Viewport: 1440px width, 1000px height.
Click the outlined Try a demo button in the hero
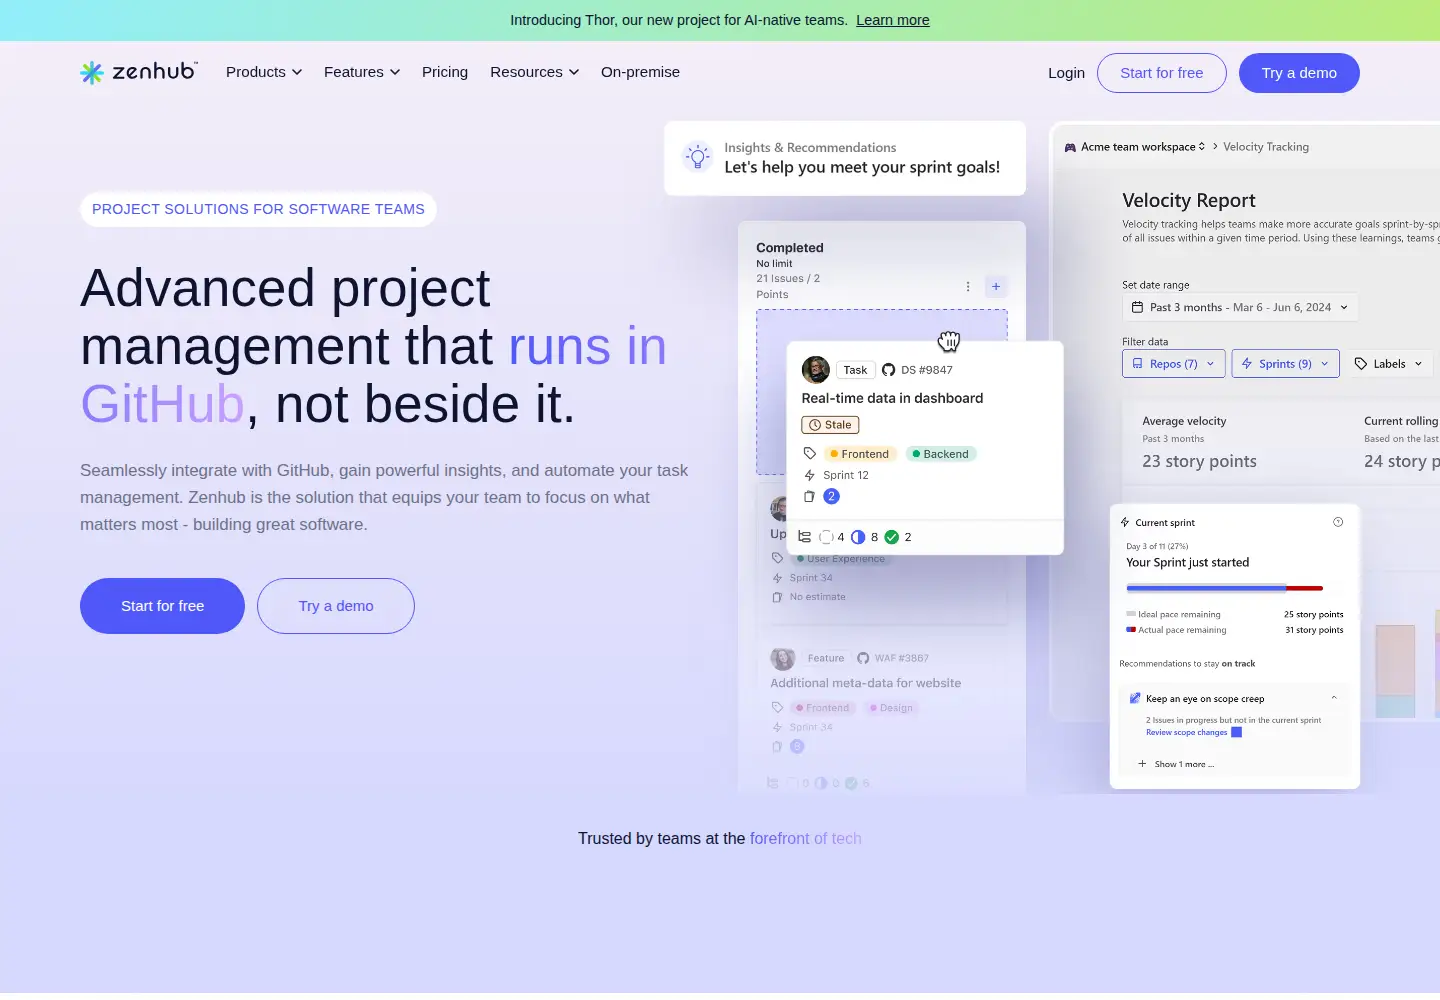[x=336, y=606]
